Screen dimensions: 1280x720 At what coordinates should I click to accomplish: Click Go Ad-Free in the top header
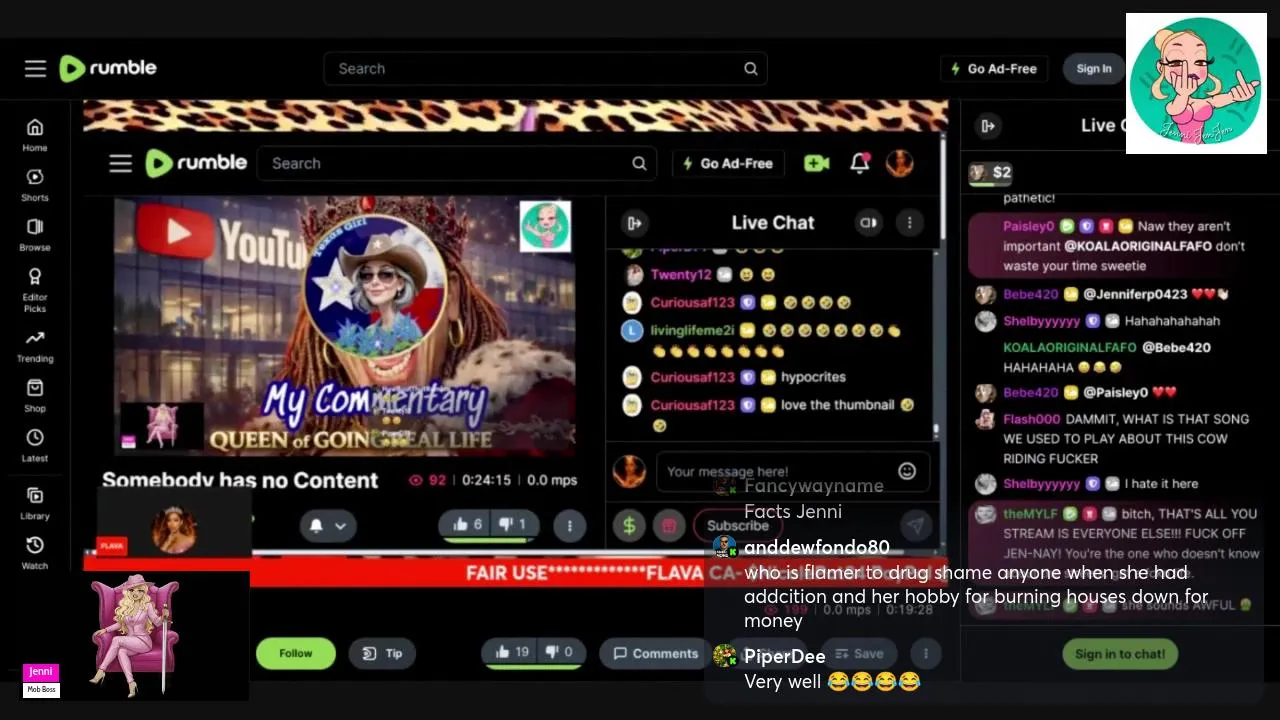[993, 68]
